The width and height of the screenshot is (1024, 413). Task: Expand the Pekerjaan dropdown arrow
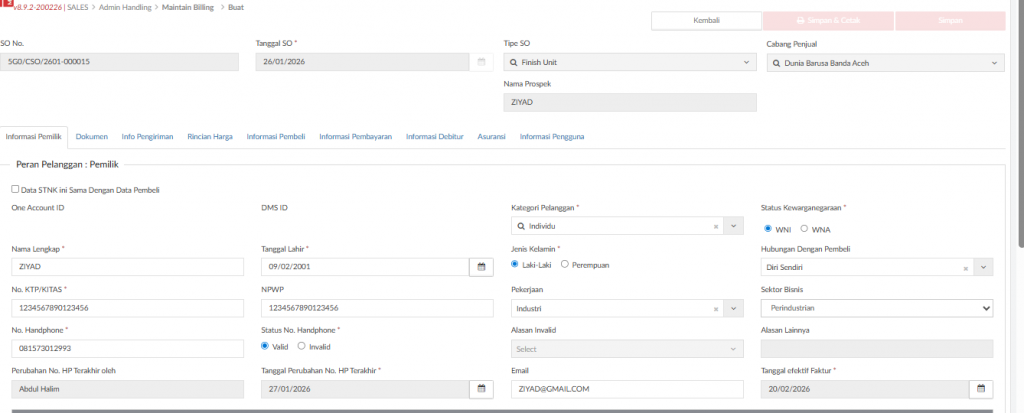(x=735, y=309)
